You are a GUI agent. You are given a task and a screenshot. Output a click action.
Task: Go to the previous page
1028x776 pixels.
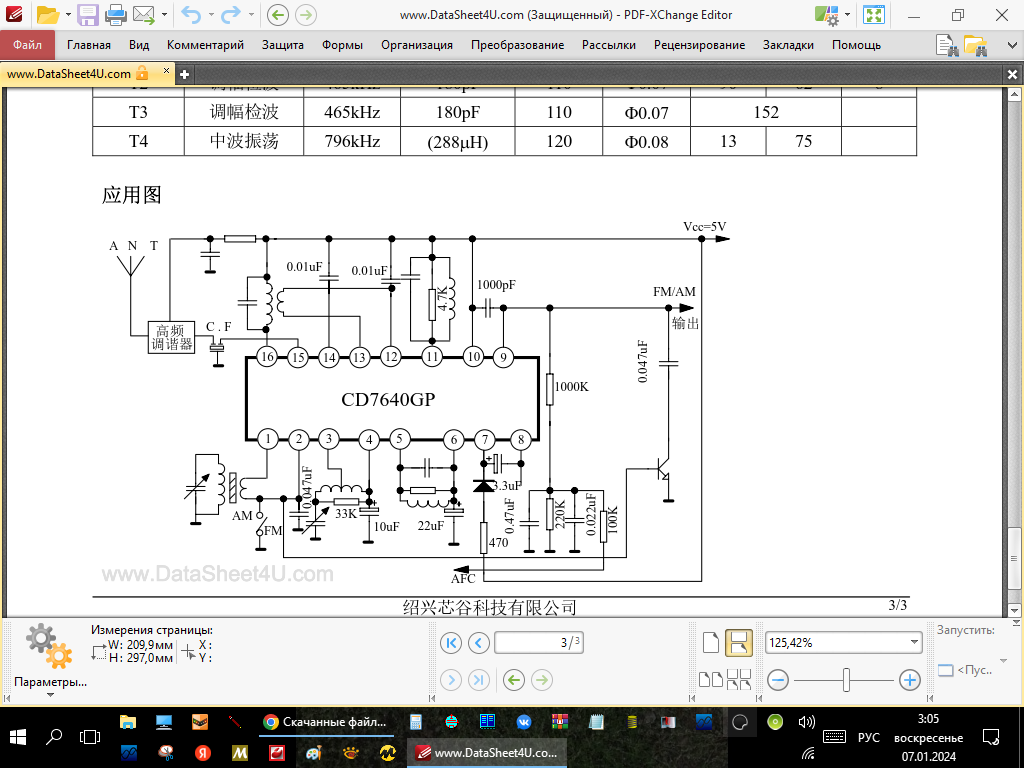479,643
